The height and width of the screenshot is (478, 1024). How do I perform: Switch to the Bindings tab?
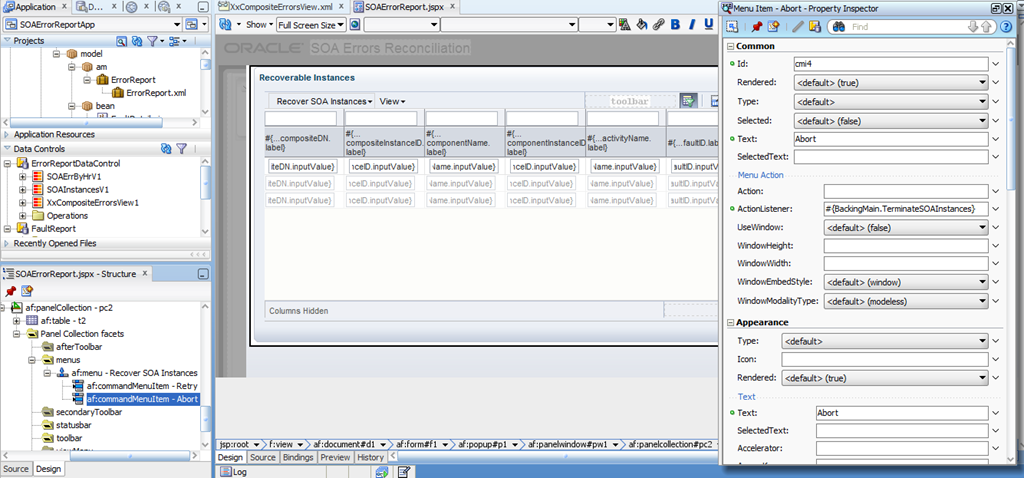click(298, 457)
